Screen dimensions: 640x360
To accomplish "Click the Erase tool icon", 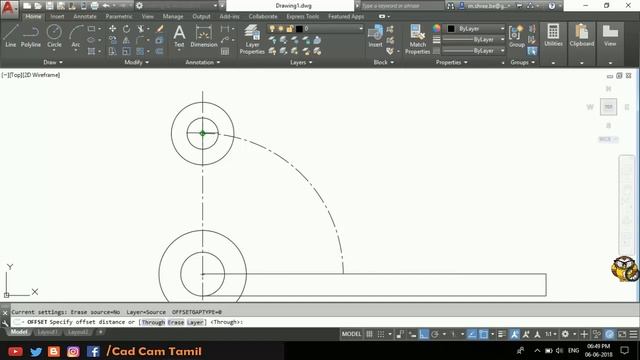I will tap(160, 29).
